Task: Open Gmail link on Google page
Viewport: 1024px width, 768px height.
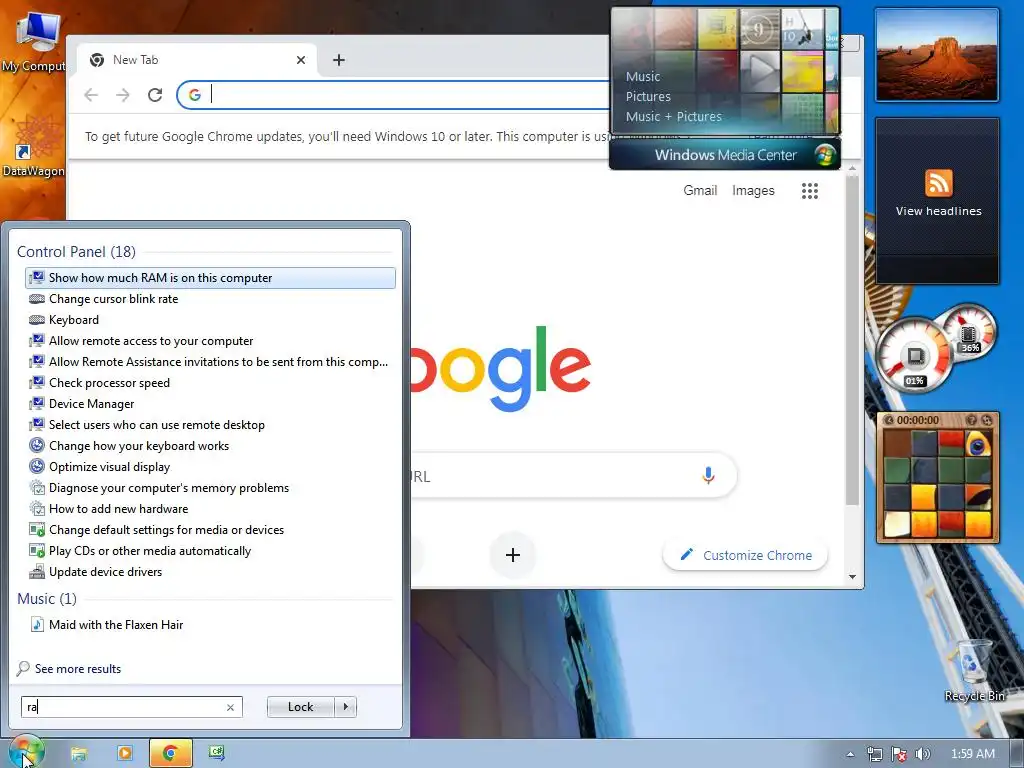Action: pyautogui.click(x=700, y=190)
